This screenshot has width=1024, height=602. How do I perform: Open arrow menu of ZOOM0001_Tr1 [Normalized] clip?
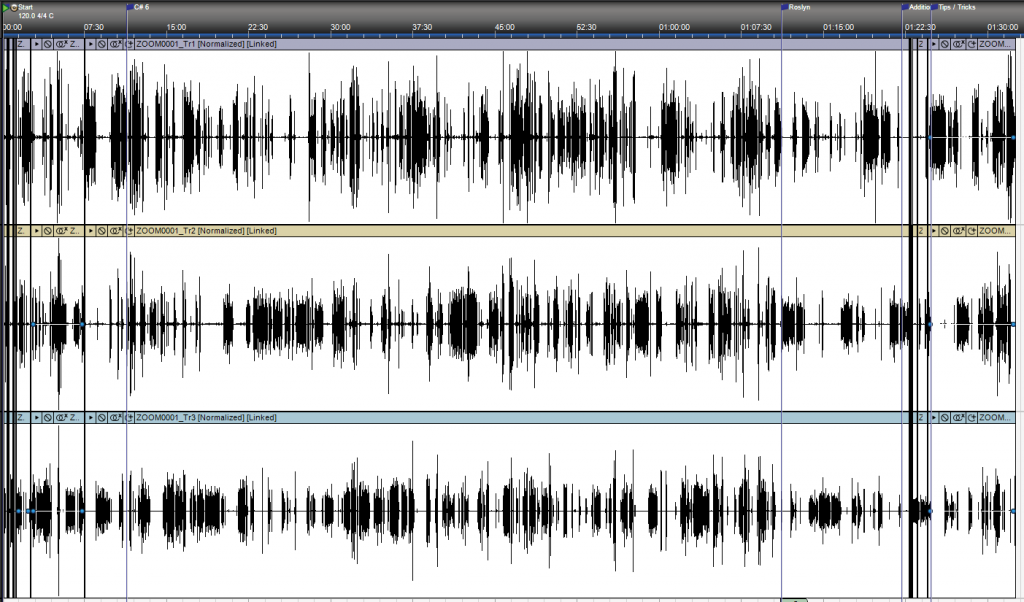[x=91, y=44]
